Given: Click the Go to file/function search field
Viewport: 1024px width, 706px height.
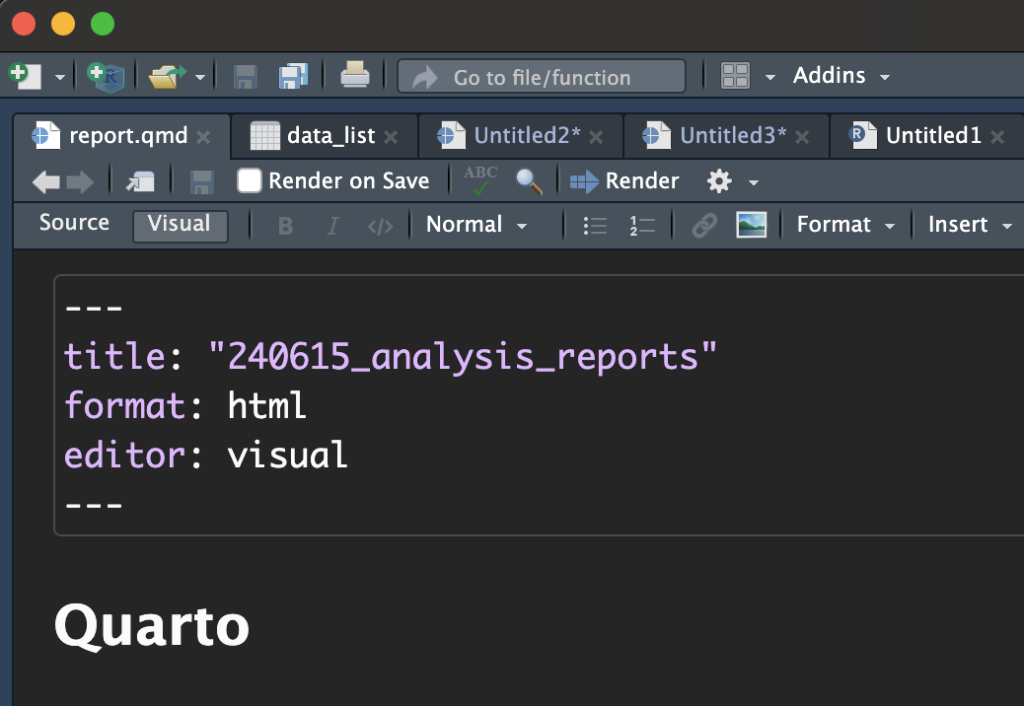Looking at the screenshot, I should point(542,77).
